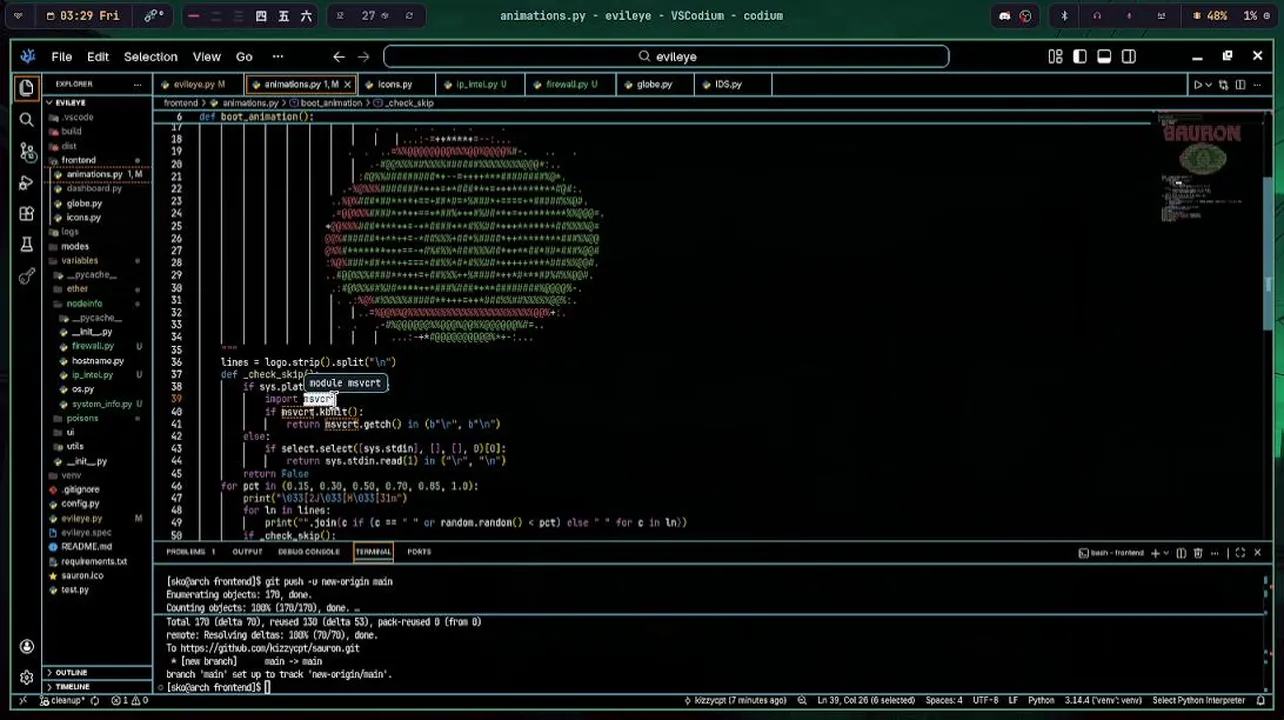Kill the terminal with trash icon
1284x720 pixels.
[x=1197, y=553]
